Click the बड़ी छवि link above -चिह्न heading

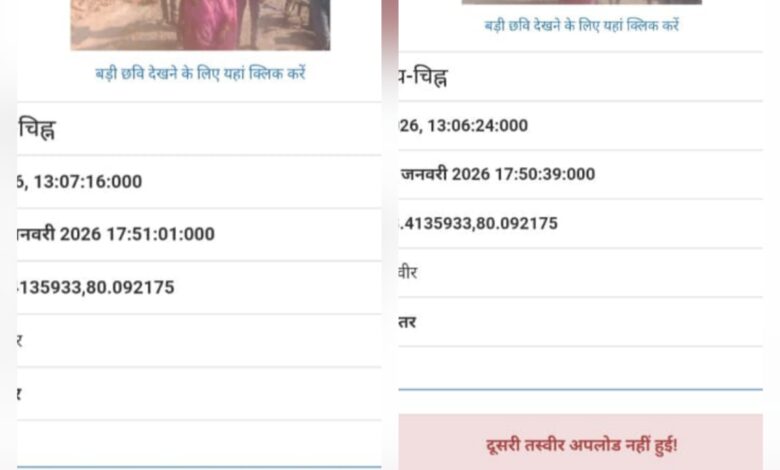(x=582, y=25)
